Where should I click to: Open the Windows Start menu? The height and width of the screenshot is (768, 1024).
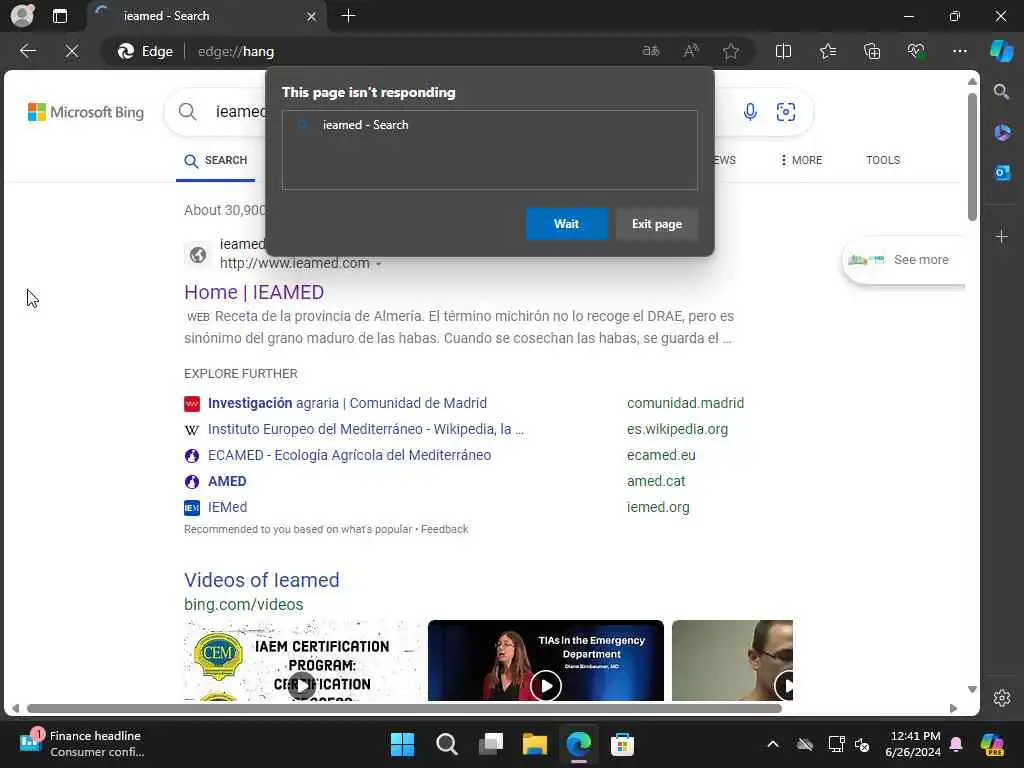(x=402, y=744)
